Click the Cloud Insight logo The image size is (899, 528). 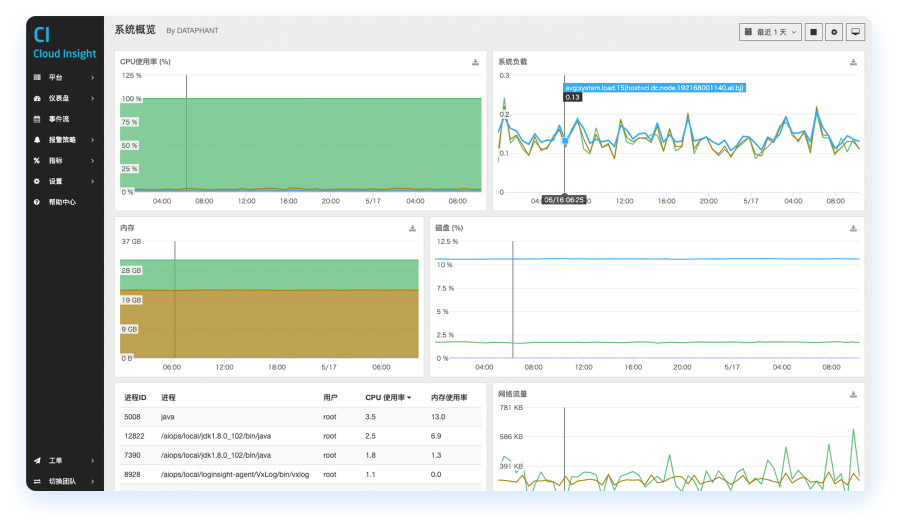[64, 44]
